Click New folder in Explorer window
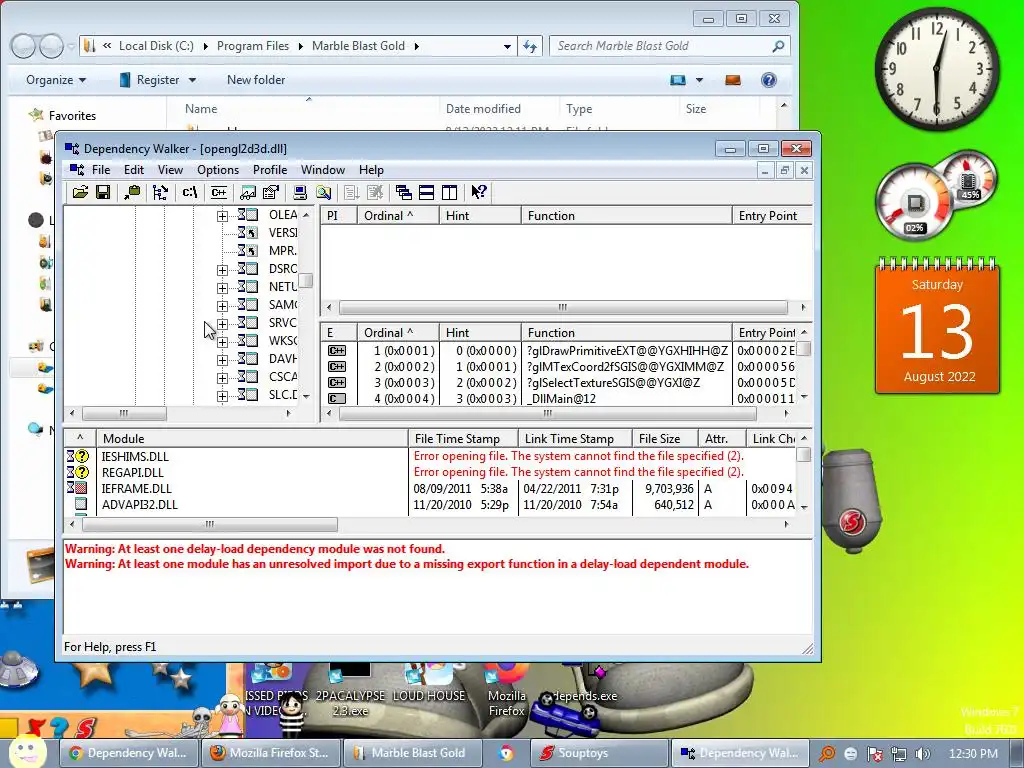The height and width of the screenshot is (768, 1024). (256, 80)
